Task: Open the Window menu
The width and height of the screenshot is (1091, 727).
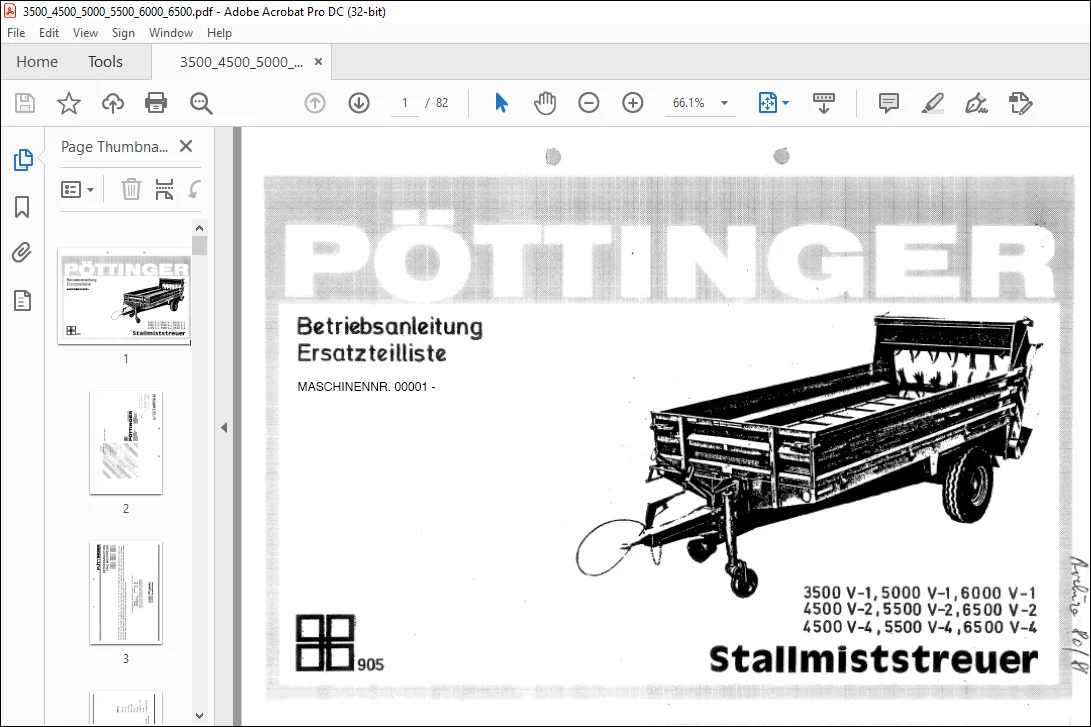Action: pos(170,33)
